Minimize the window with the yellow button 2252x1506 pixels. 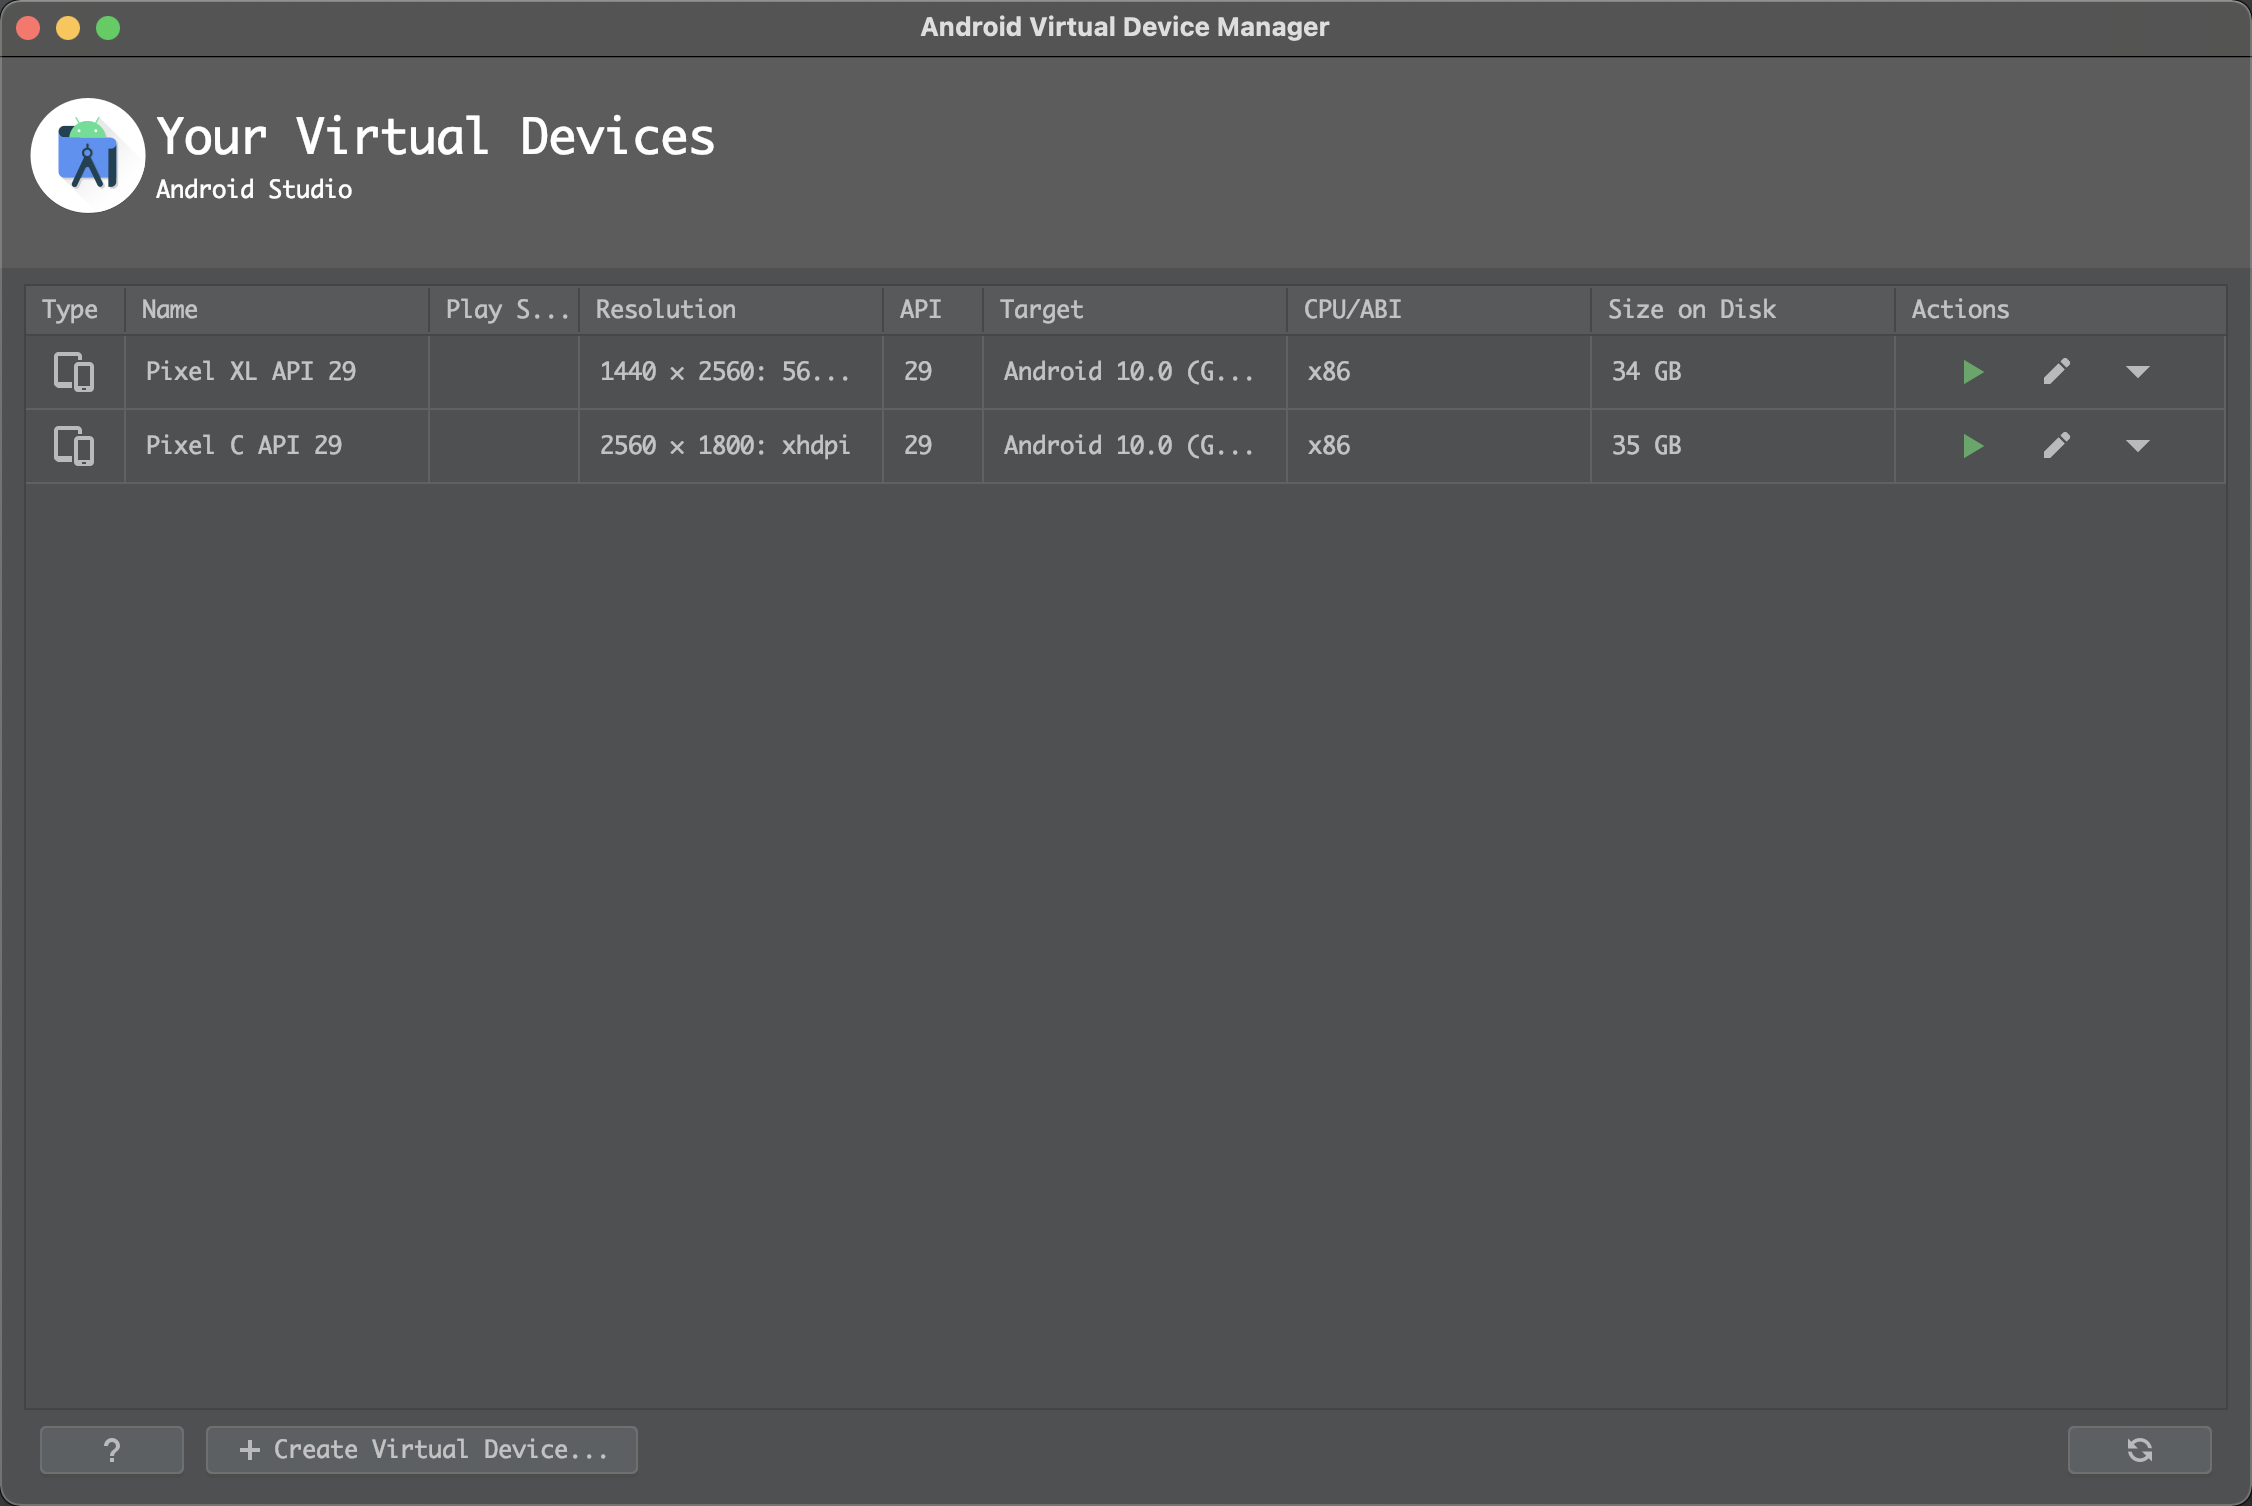[x=68, y=28]
